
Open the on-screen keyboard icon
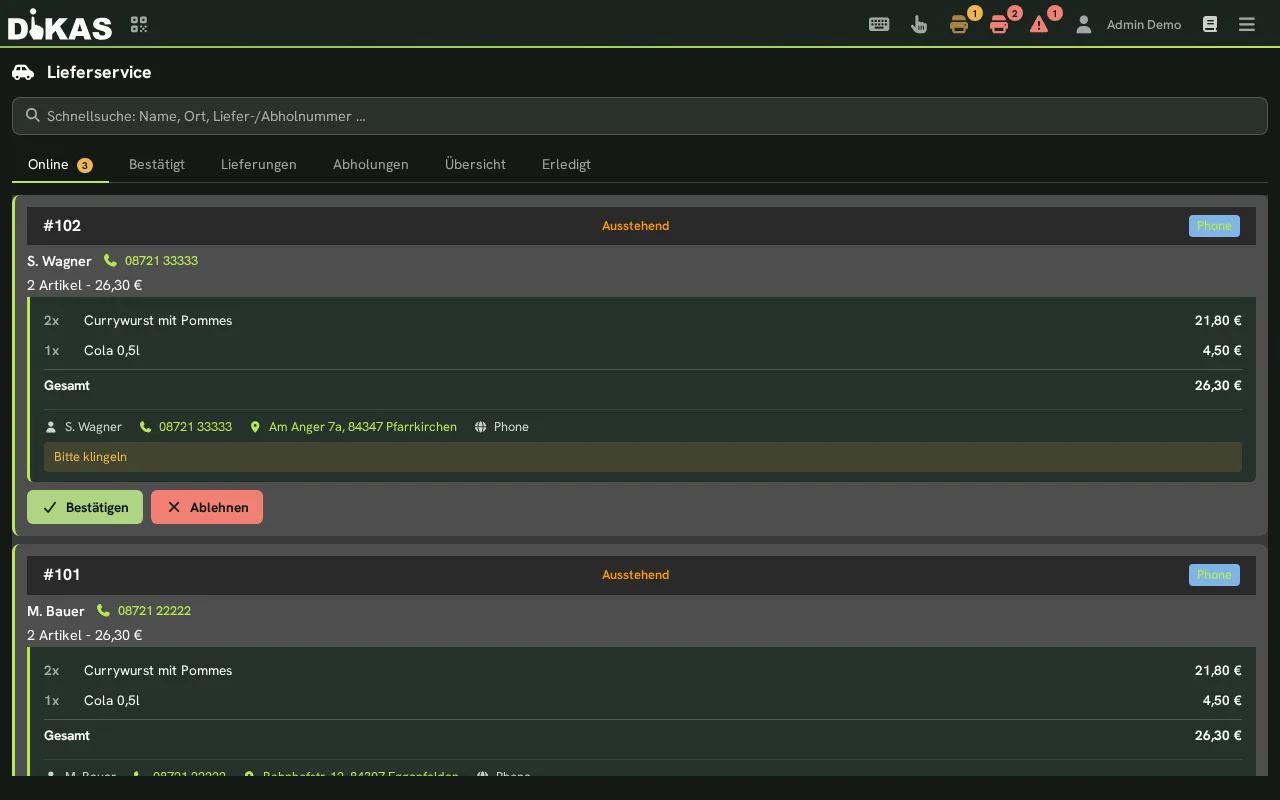tap(879, 24)
